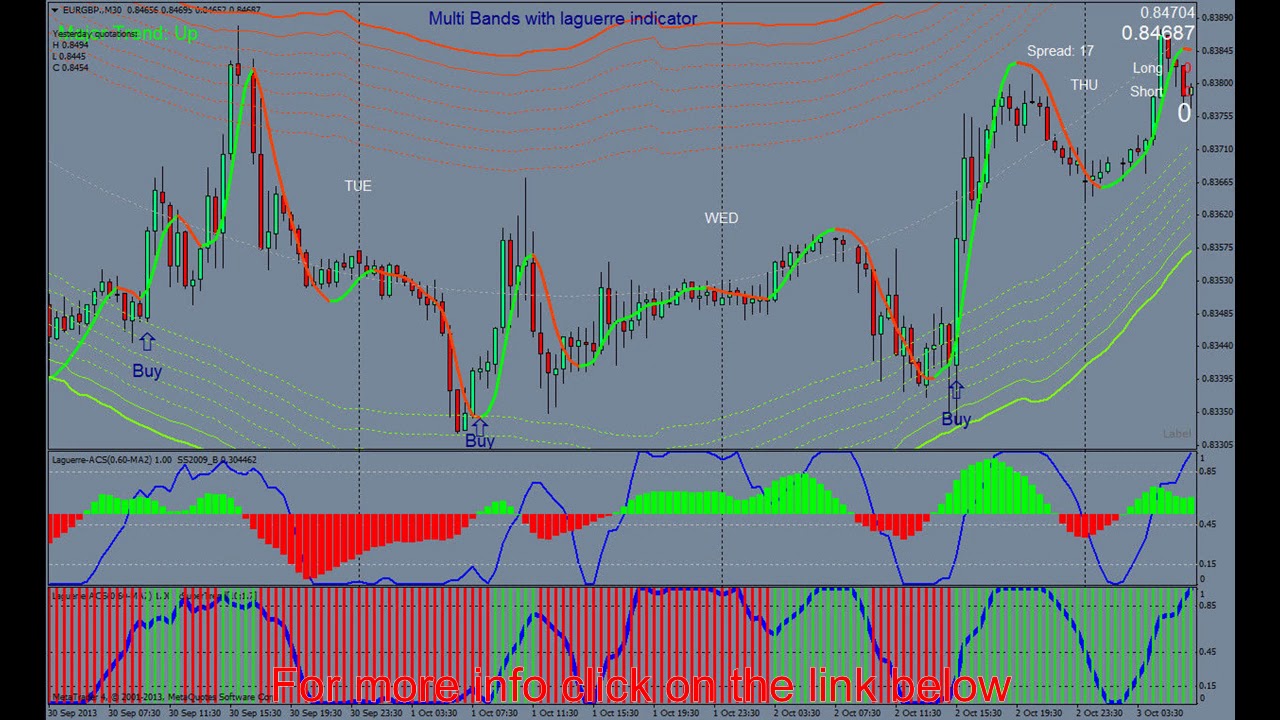Click the 'Spread: 17' label

(1060, 51)
